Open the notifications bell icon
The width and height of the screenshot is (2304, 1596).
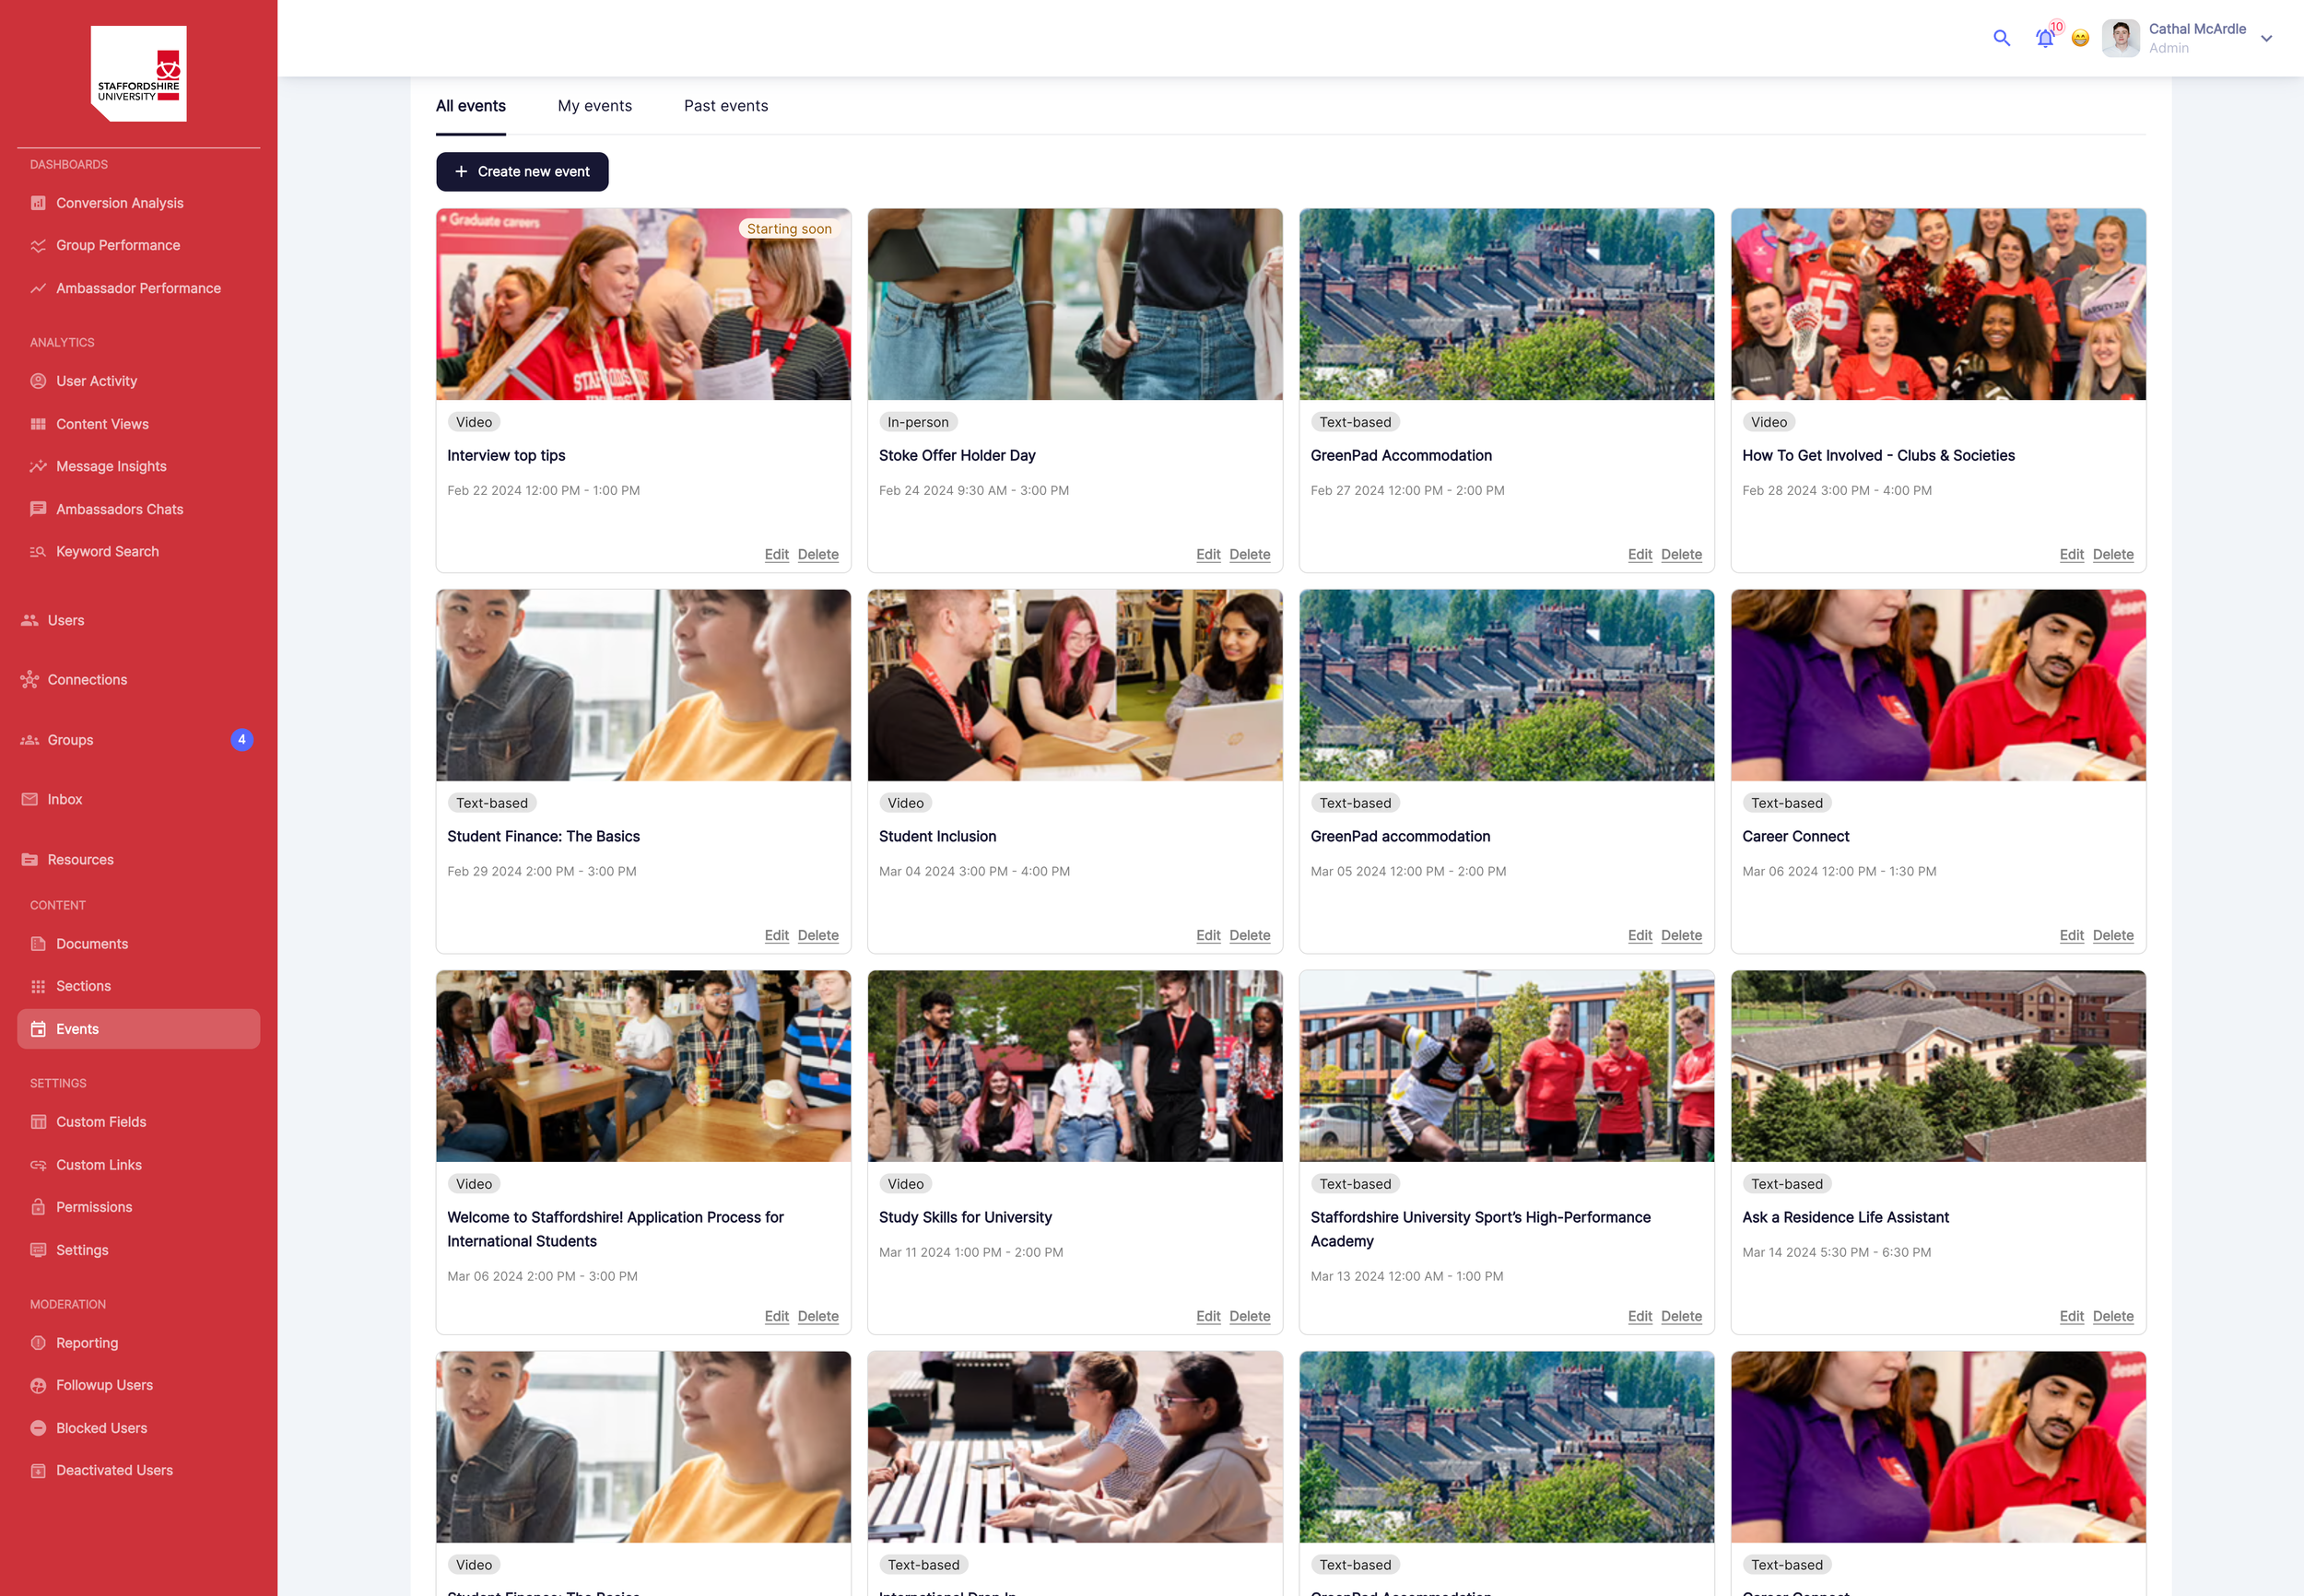pos(2044,38)
